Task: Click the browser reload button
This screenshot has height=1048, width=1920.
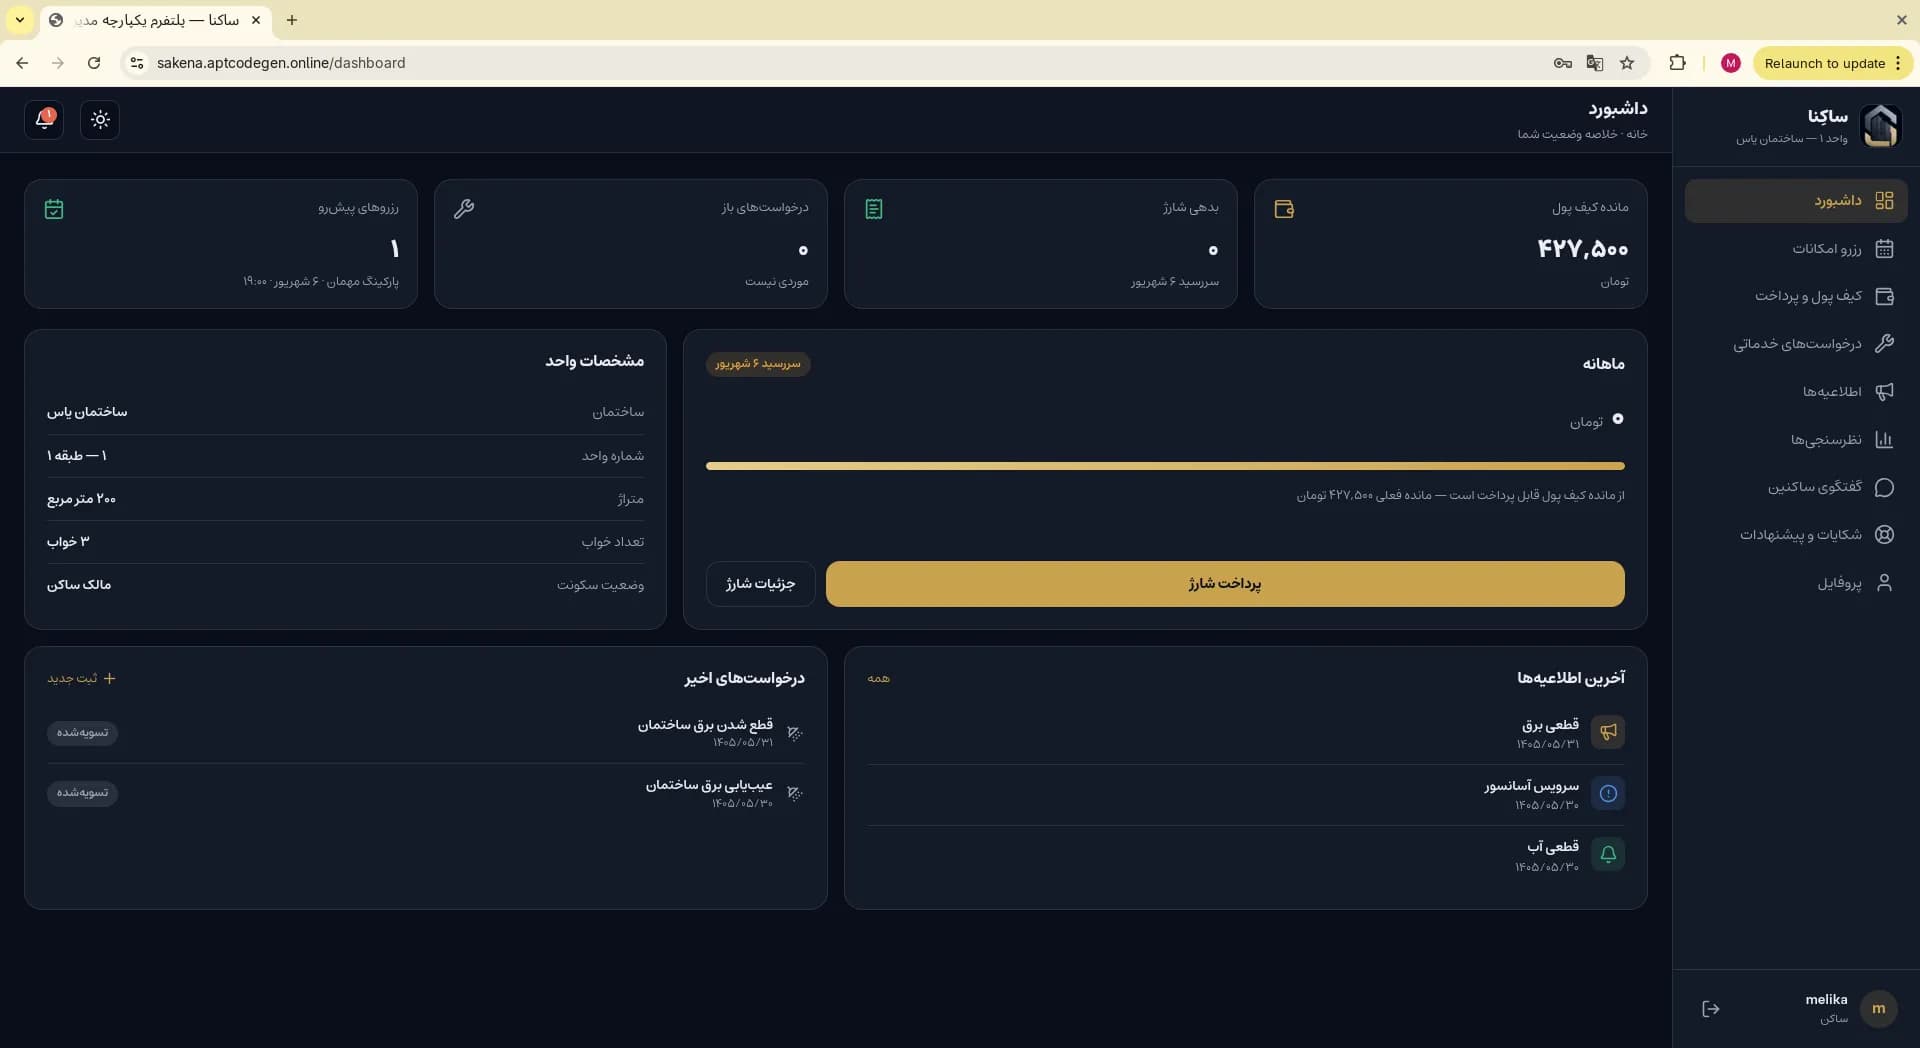Action: (x=94, y=63)
